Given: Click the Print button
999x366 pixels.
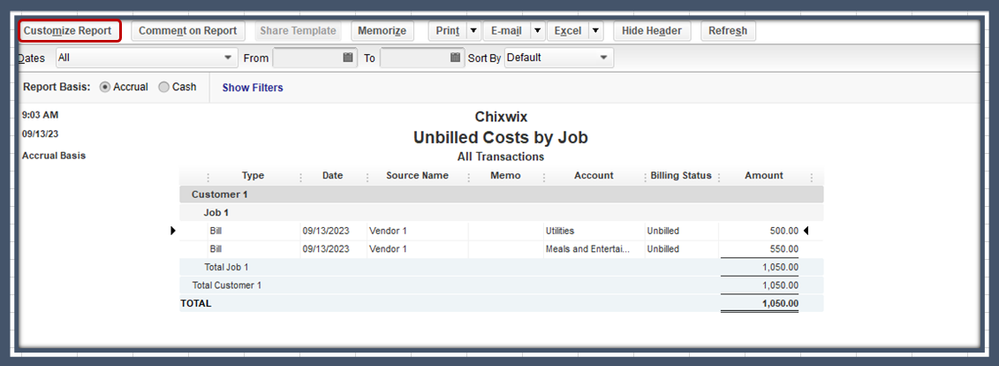Looking at the screenshot, I should coord(447,31).
